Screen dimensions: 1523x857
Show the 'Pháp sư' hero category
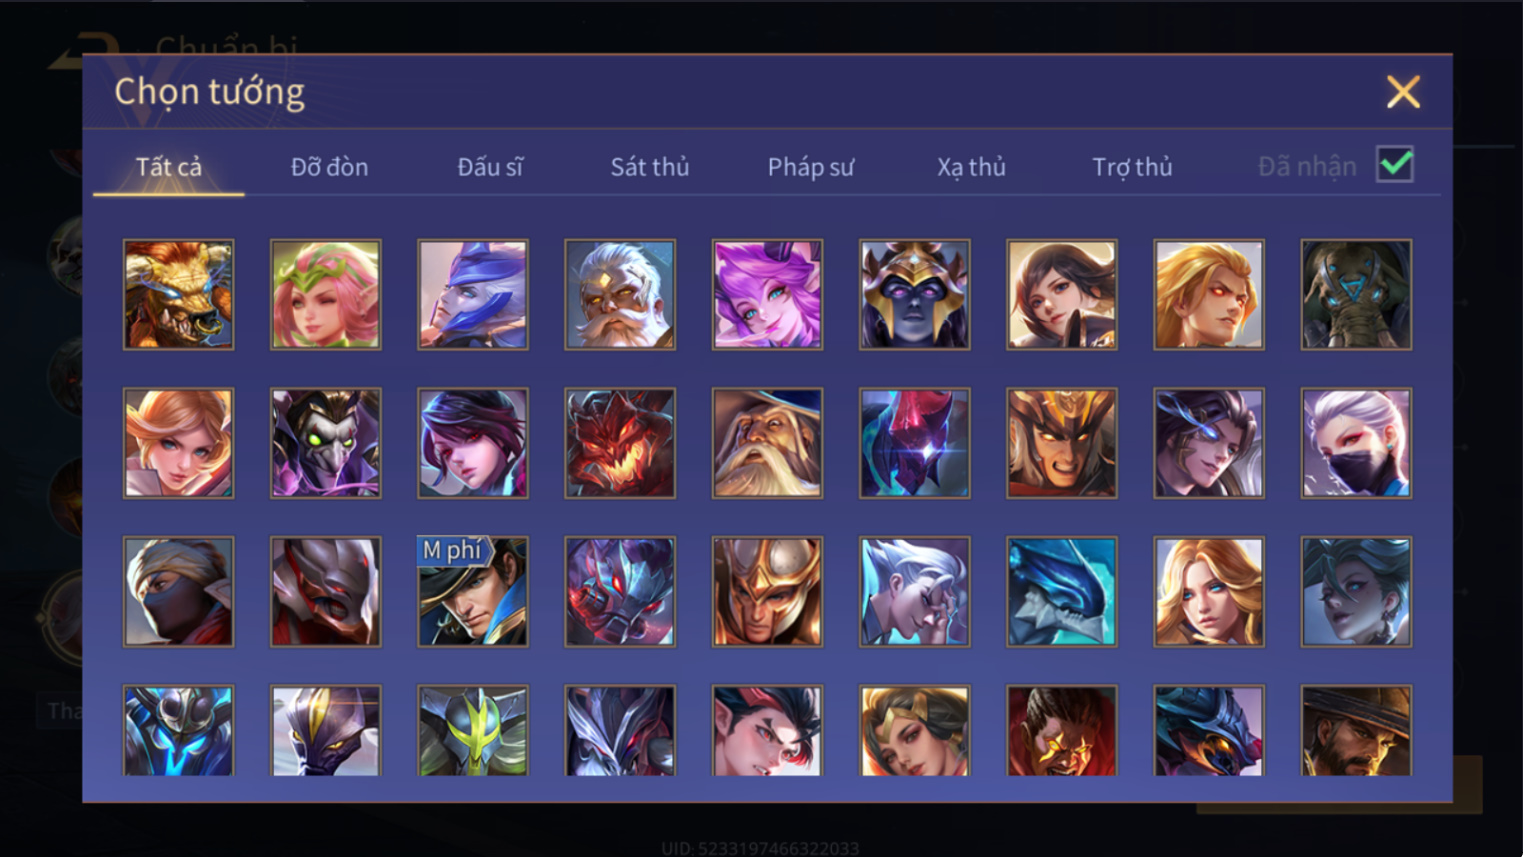(811, 167)
